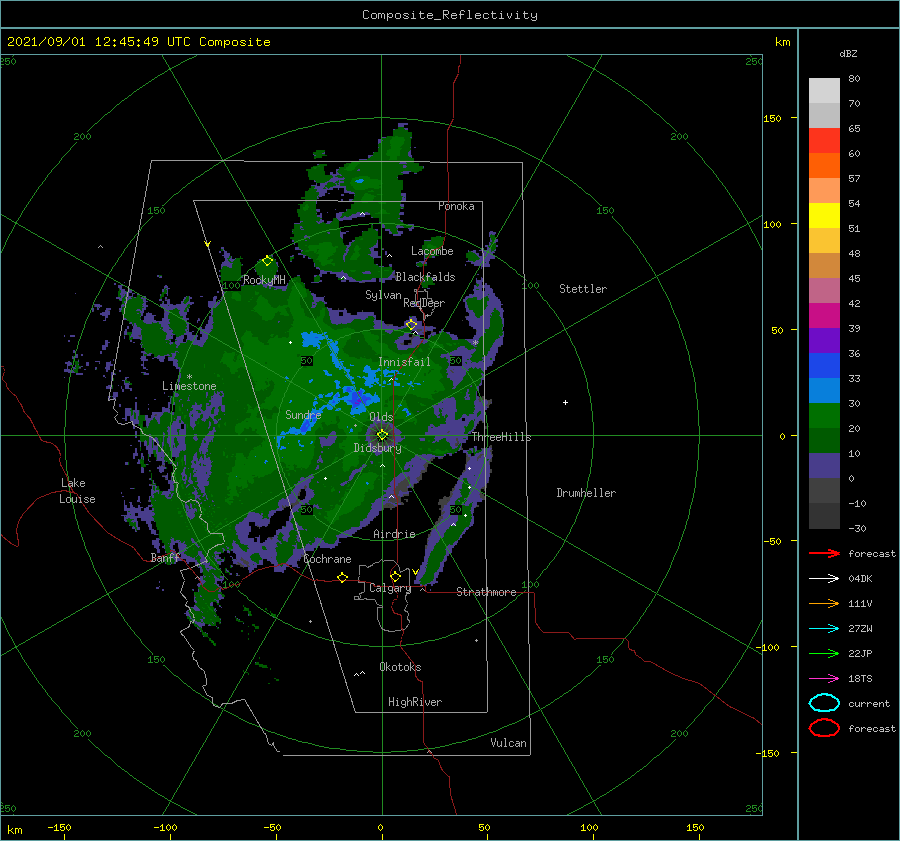900x841 pixels.
Task: Click the 65 dBZ red color swatch
Action: point(824,140)
